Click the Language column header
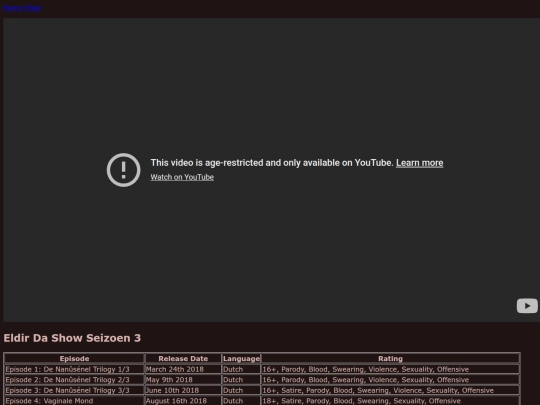 241,359
